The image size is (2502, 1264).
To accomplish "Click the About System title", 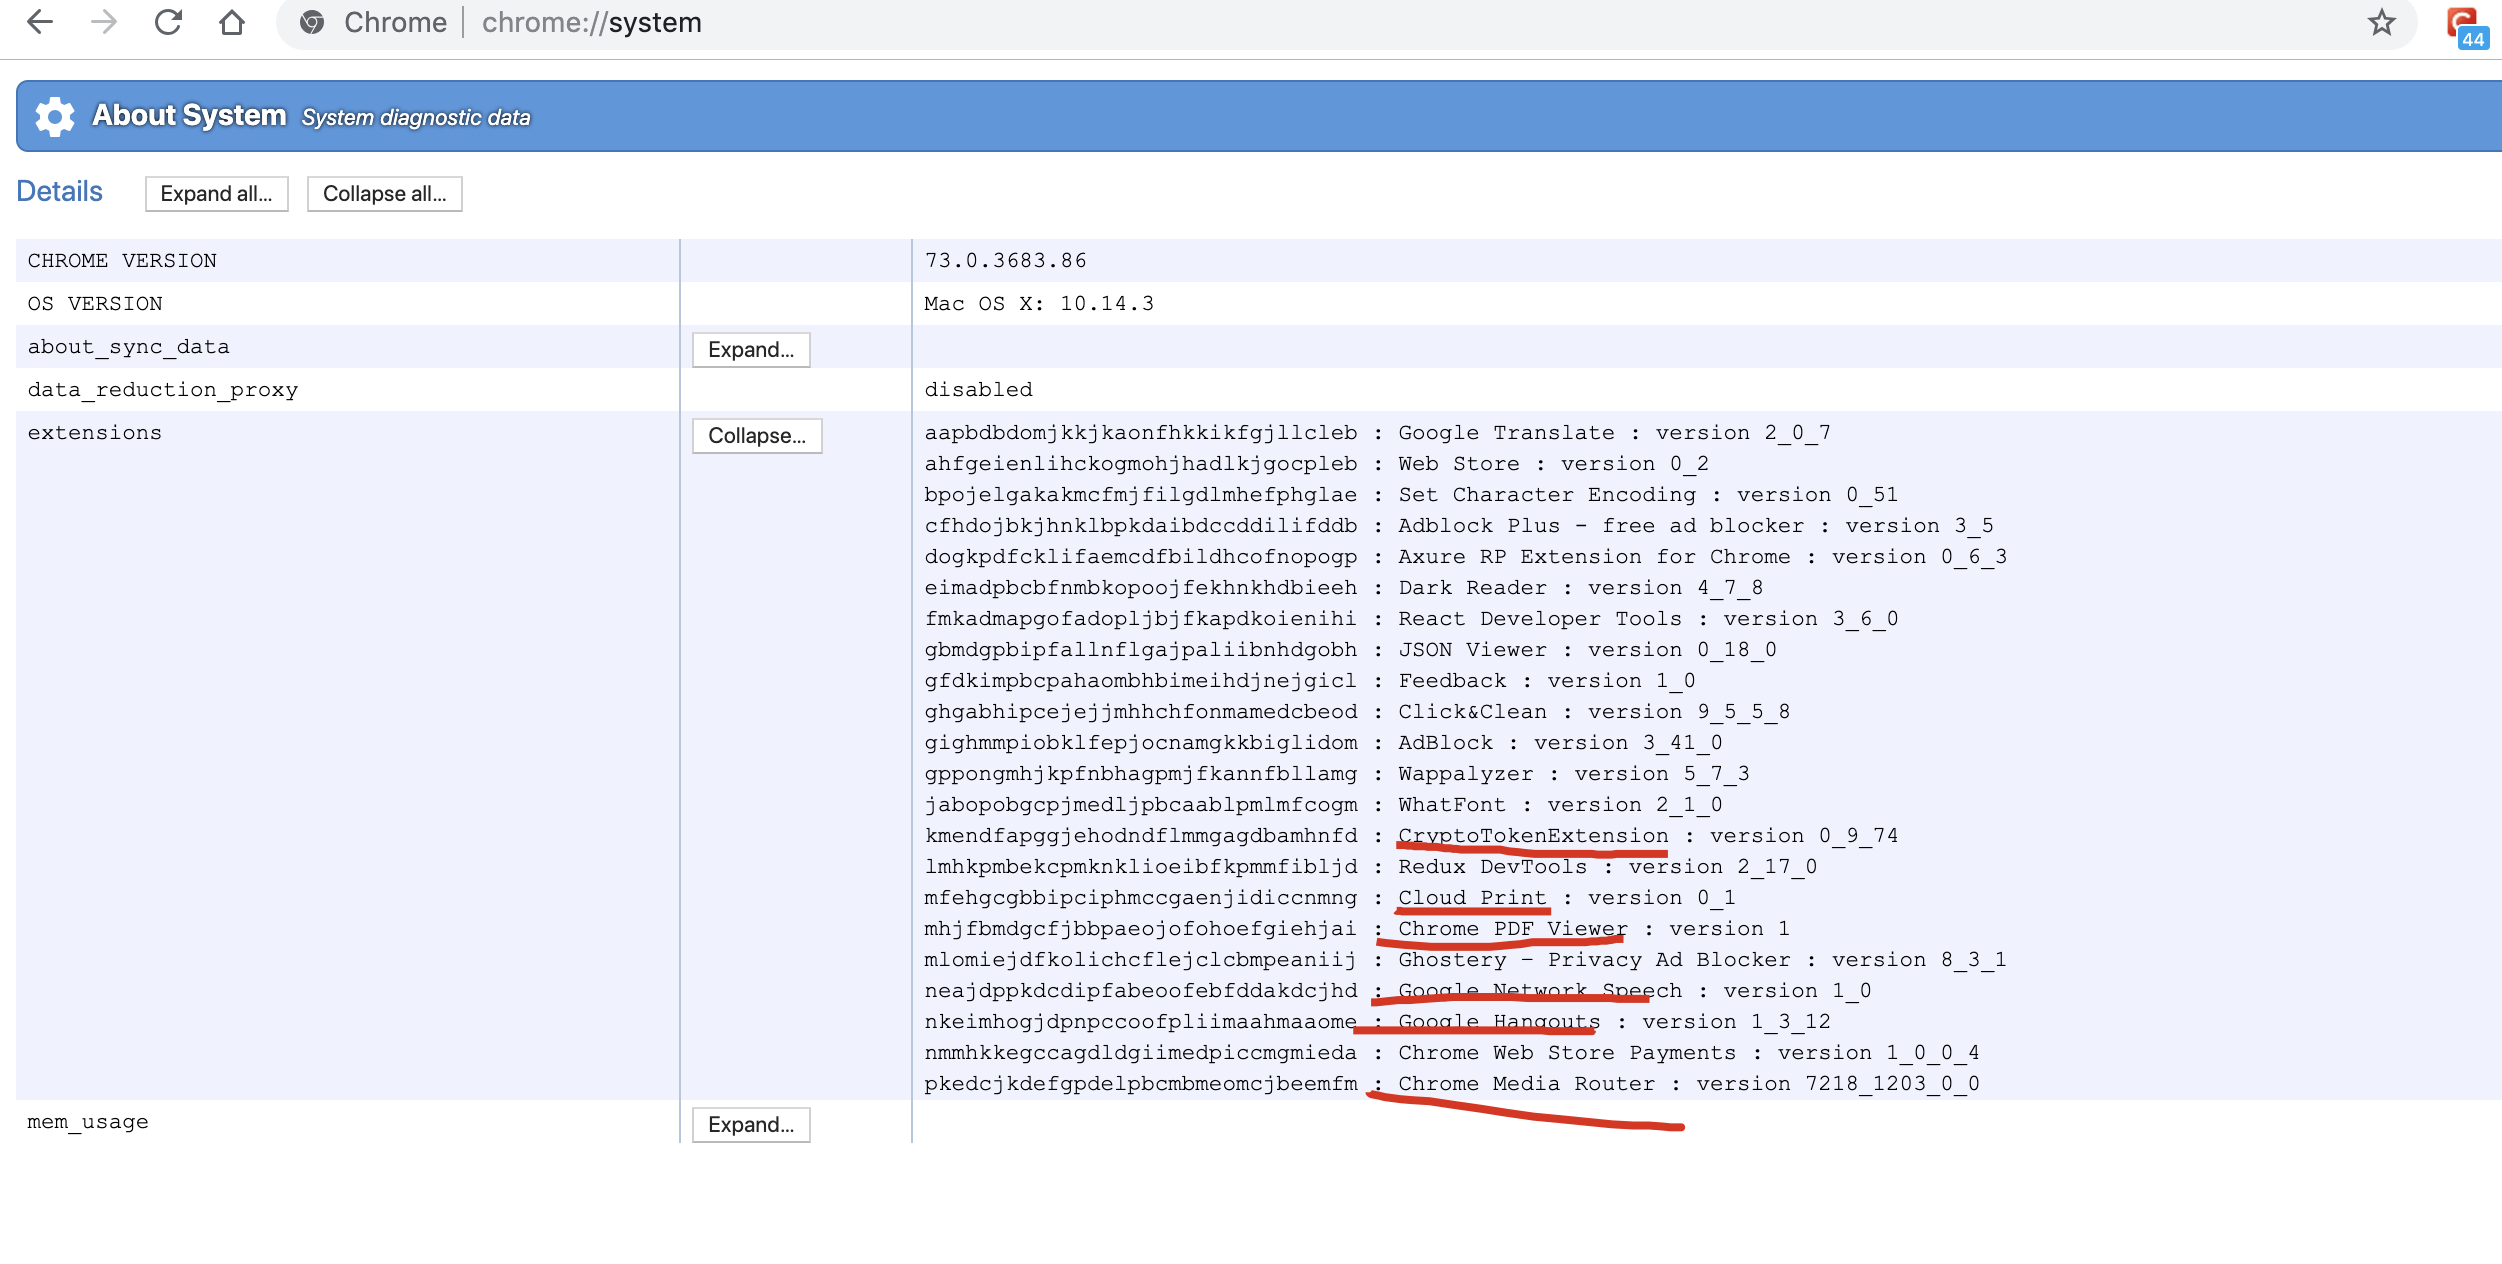I will pos(189,116).
